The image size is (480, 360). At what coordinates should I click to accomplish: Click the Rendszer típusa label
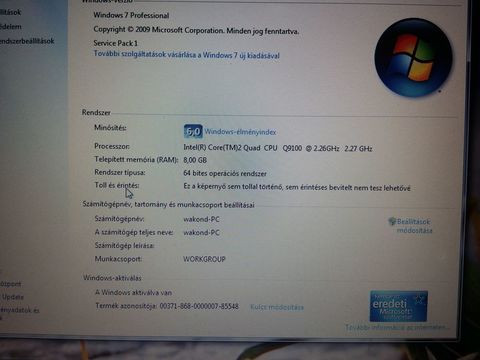(120, 172)
